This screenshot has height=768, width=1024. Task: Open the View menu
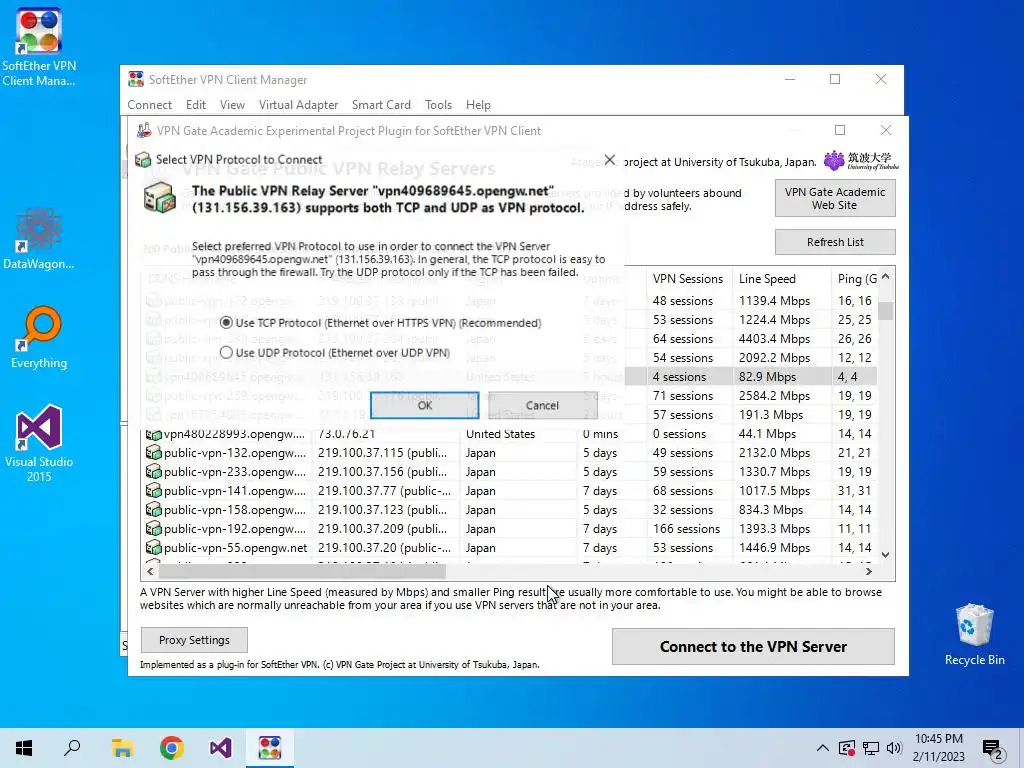232,104
